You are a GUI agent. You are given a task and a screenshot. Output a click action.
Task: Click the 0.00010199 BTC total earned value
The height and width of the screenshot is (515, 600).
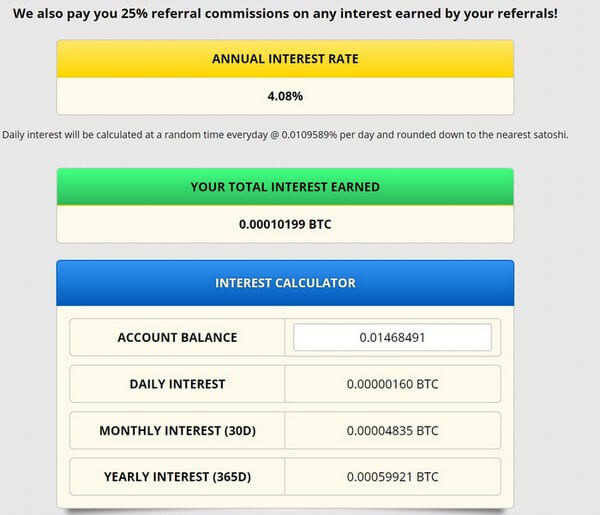[285, 224]
